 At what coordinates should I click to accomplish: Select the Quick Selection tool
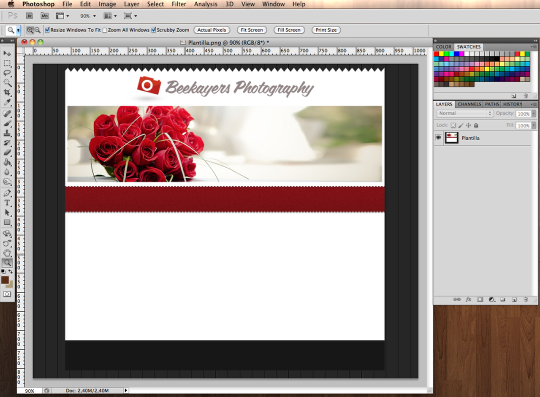click(7, 83)
